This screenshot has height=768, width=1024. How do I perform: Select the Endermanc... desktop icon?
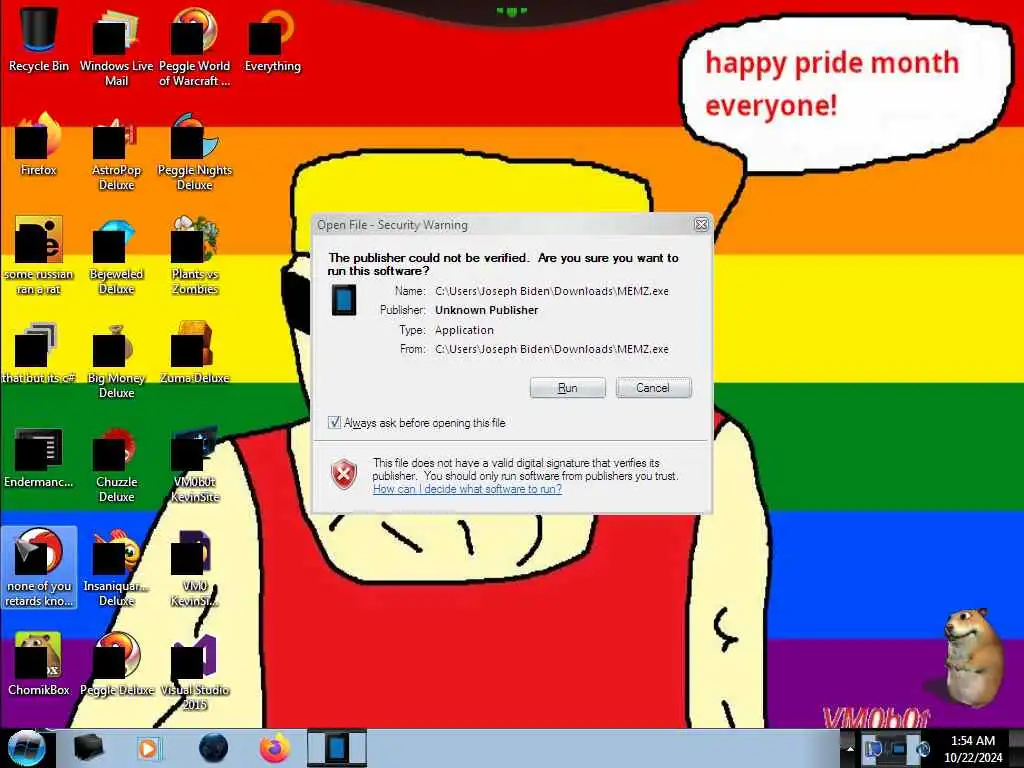pyautogui.click(x=39, y=457)
